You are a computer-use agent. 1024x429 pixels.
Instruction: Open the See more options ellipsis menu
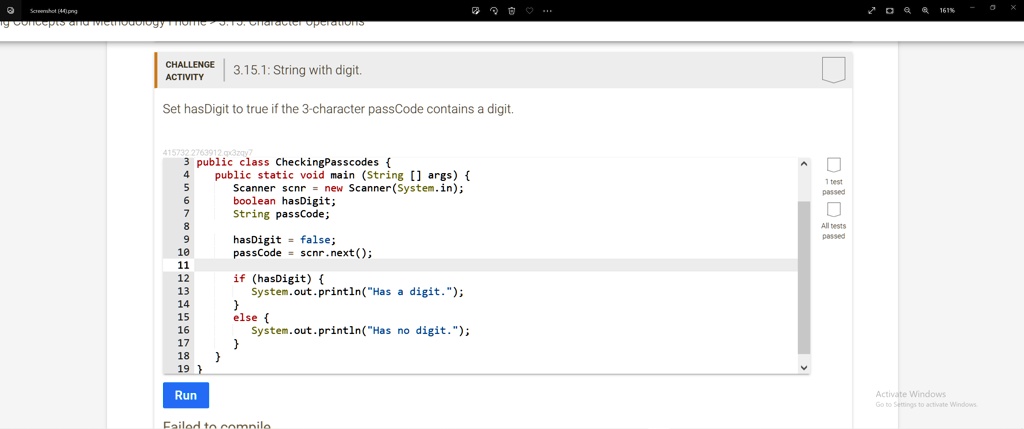point(547,10)
